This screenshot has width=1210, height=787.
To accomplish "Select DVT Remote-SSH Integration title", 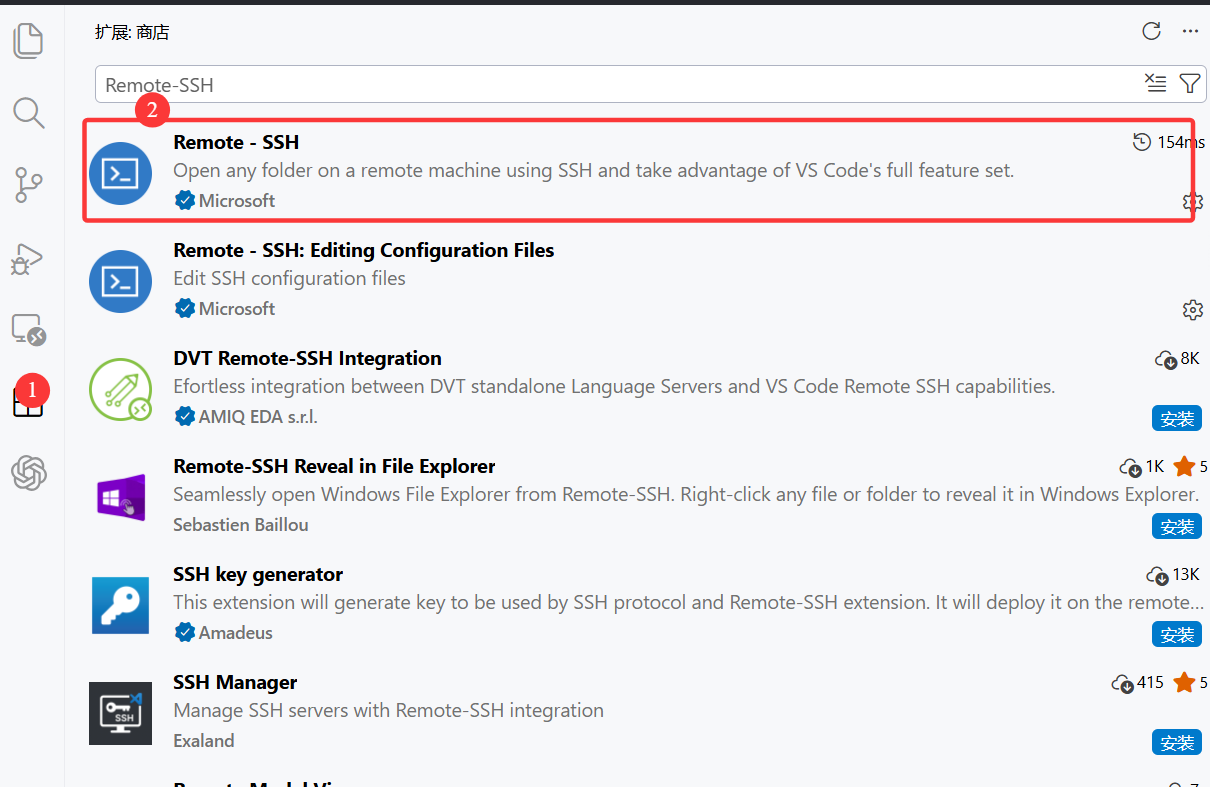I will [x=307, y=358].
